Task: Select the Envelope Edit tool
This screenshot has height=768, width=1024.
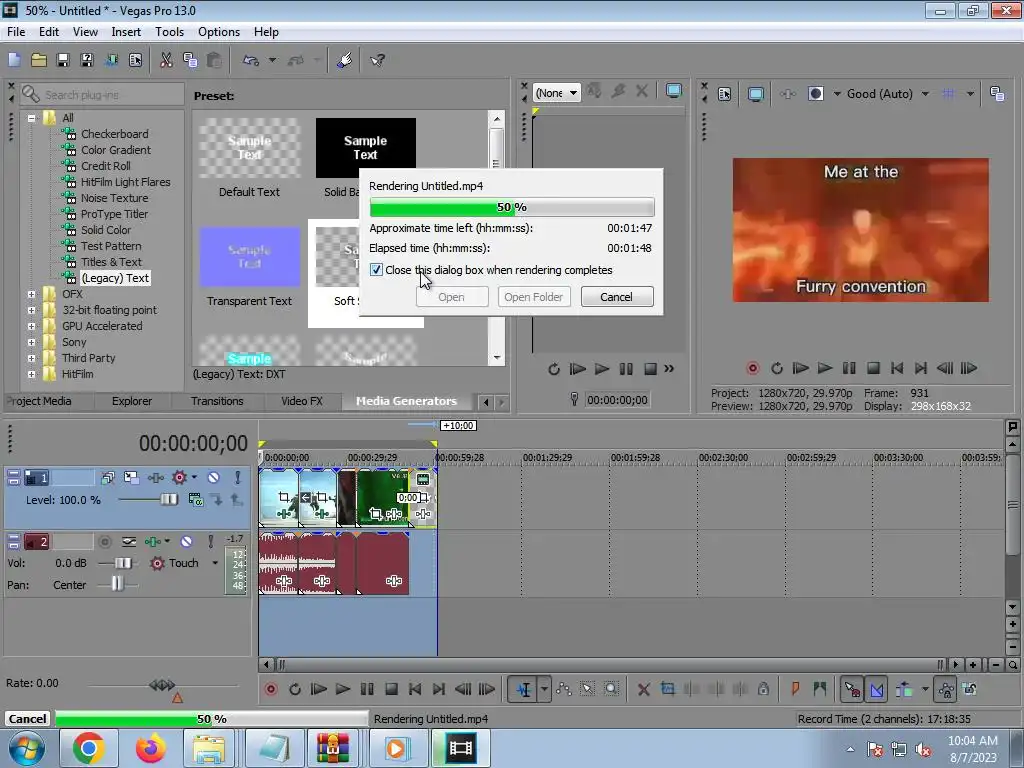Action: [x=564, y=689]
